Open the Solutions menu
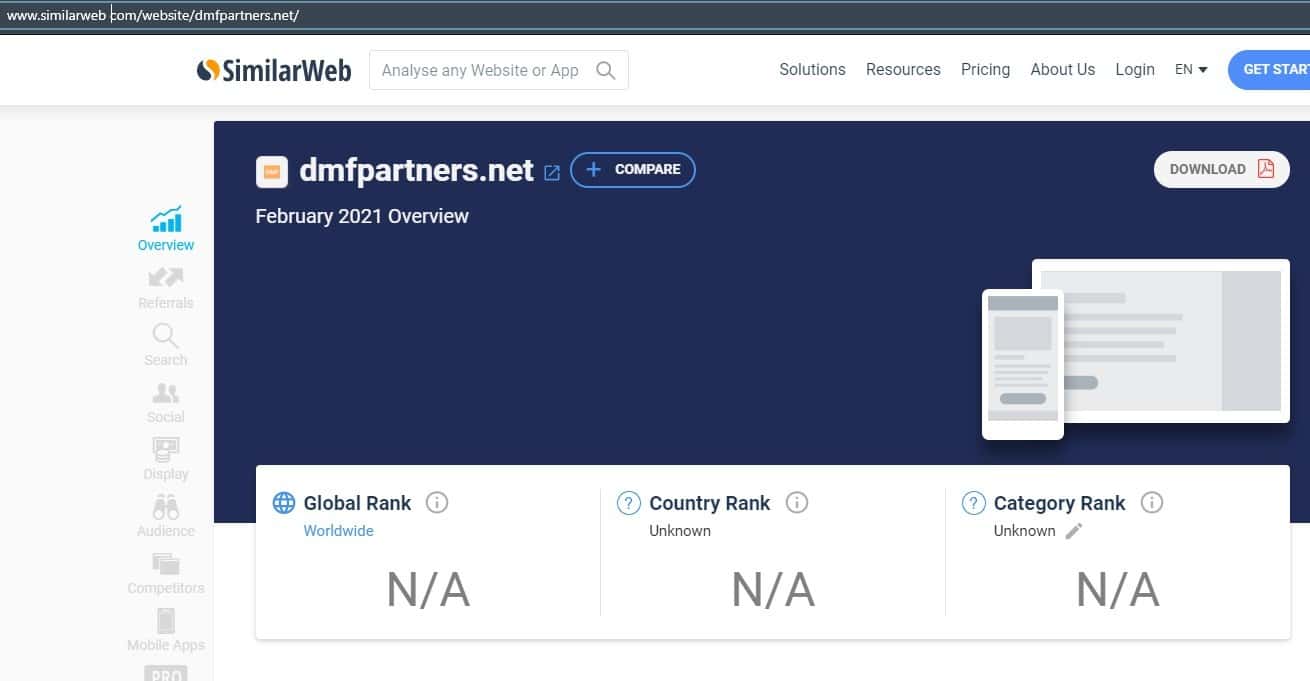This screenshot has width=1310, height=681. pyautogui.click(x=812, y=70)
